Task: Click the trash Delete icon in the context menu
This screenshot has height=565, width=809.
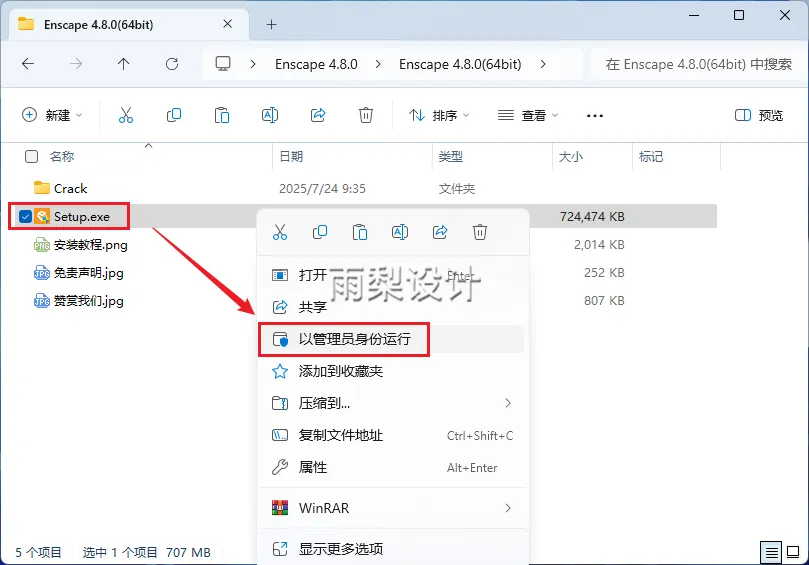Action: click(480, 232)
